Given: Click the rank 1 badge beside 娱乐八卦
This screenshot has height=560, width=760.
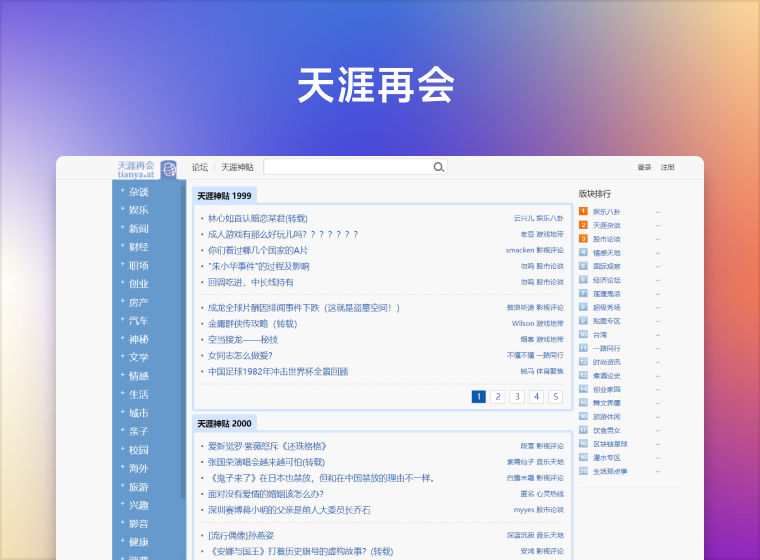Looking at the screenshot, I should (583, 212).
